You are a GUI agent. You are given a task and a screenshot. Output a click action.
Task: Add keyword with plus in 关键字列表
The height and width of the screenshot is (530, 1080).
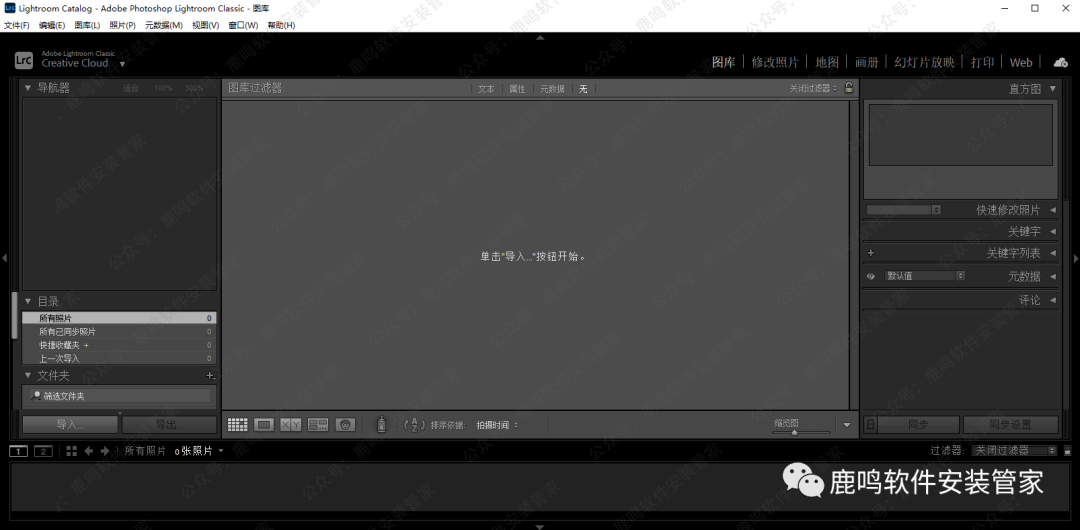[871, 253]
